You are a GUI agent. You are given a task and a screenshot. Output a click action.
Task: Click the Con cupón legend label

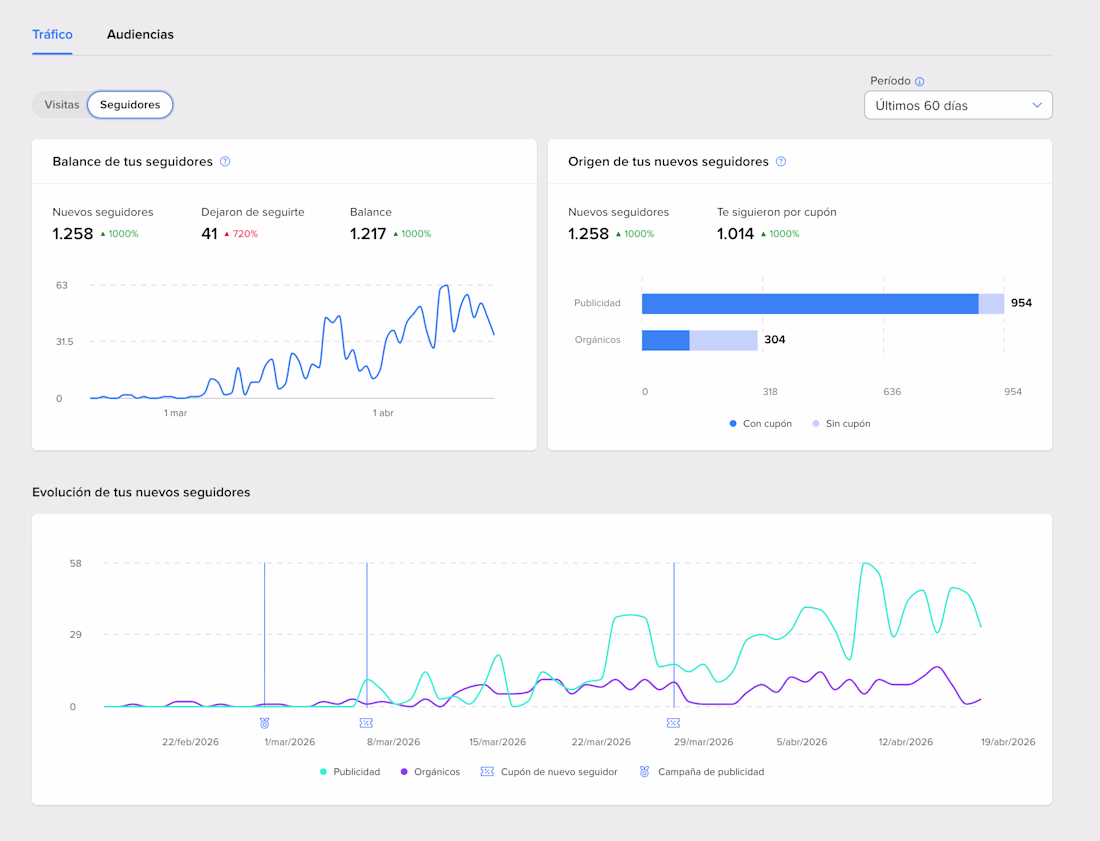[x=766, y=424]
